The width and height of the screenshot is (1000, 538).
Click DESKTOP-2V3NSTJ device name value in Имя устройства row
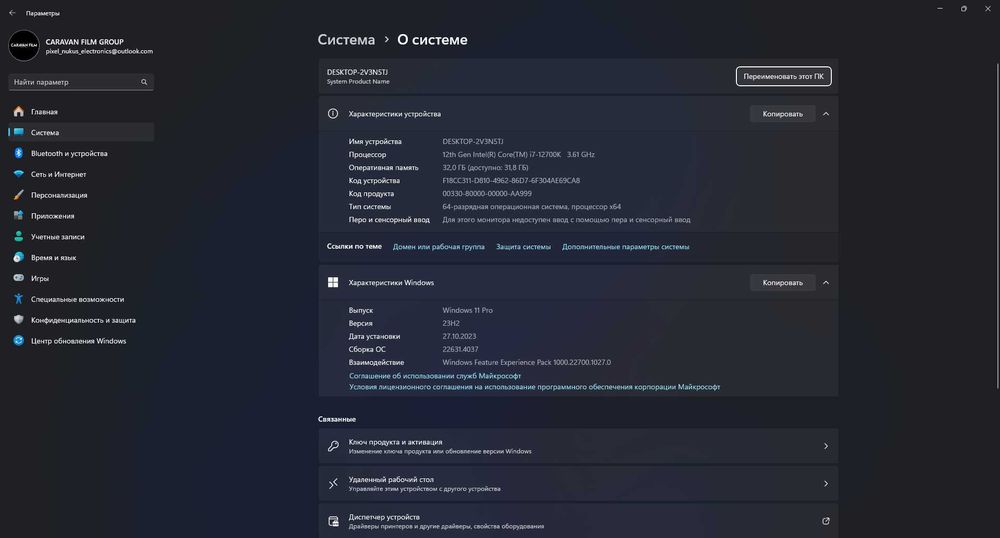point(473,142)
